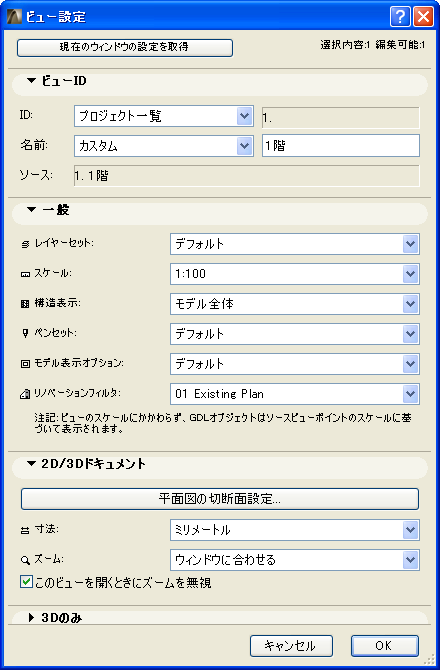Click the model display options icon
The image size is (440, 670).
pyautogui.click(x=25, y=364)
